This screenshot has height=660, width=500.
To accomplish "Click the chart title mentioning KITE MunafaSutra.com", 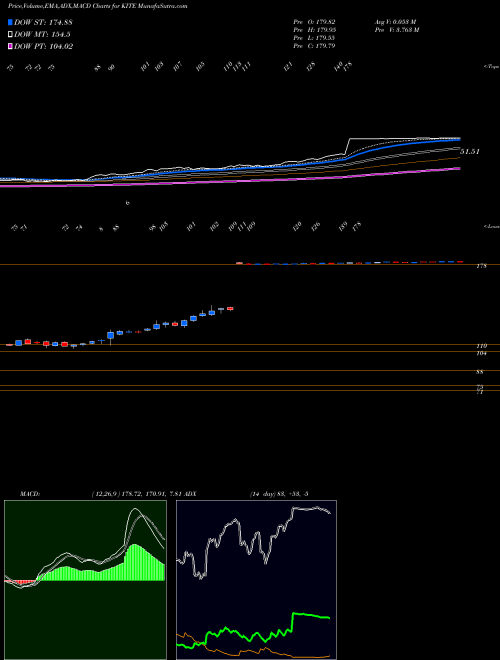I will click(x=98, y=6).
